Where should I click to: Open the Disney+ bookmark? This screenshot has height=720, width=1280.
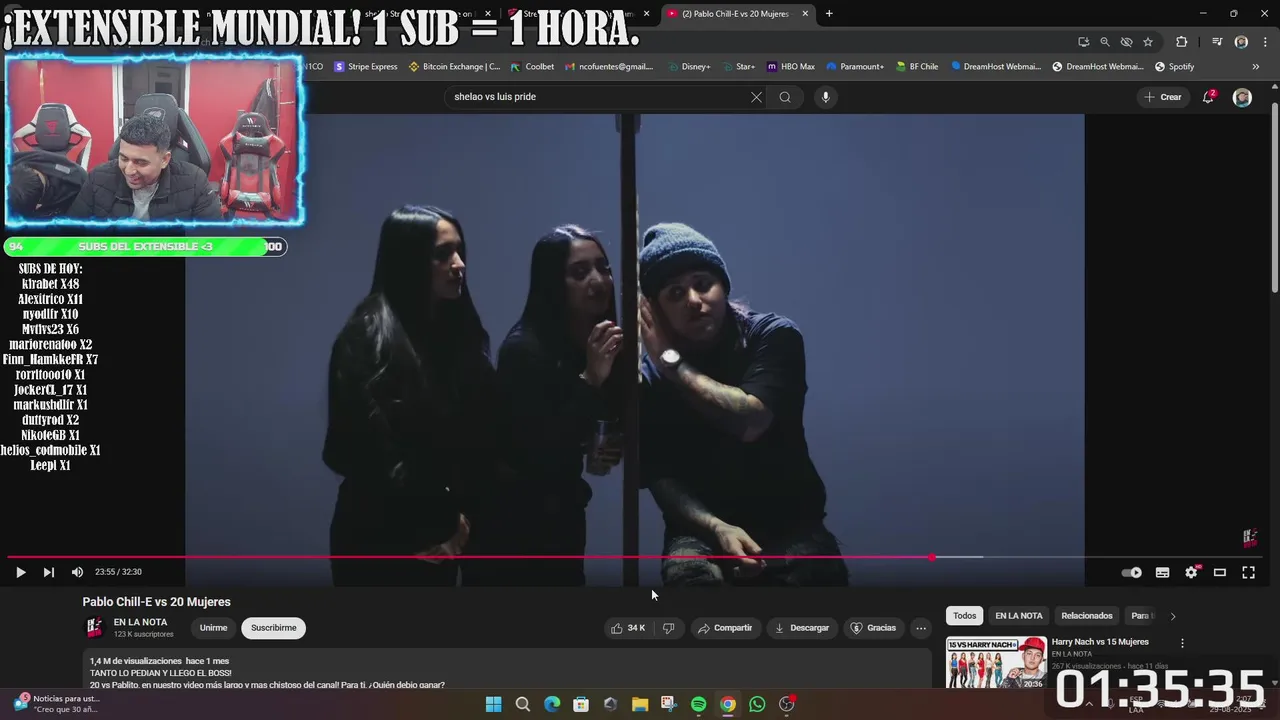688,67
